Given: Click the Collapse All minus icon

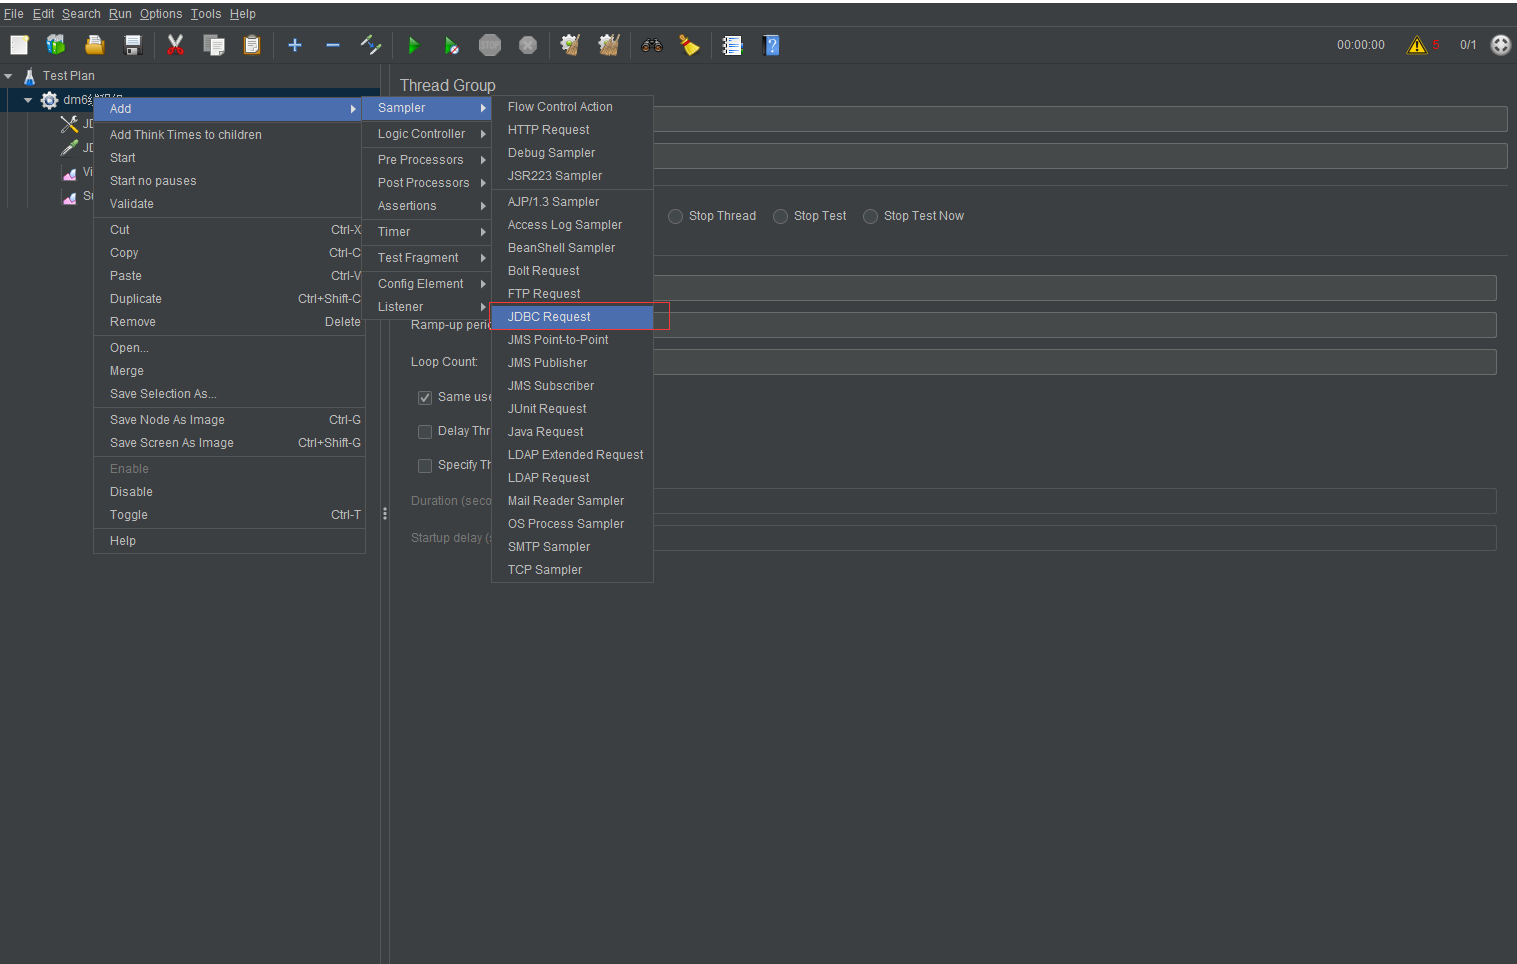Looking at the screenshot, I should (333, 45).
